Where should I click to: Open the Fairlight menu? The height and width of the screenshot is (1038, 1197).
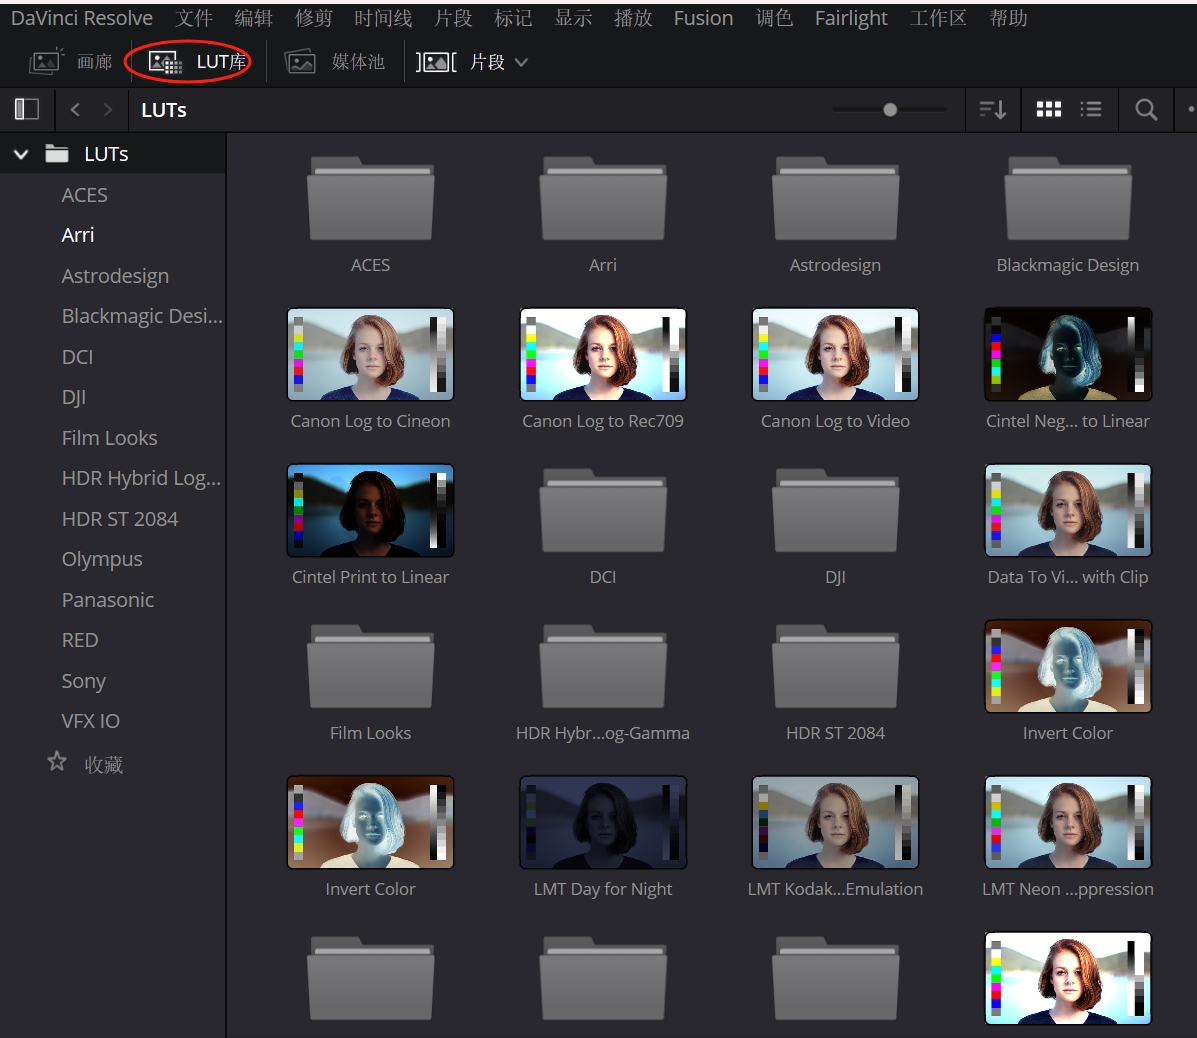850,18
